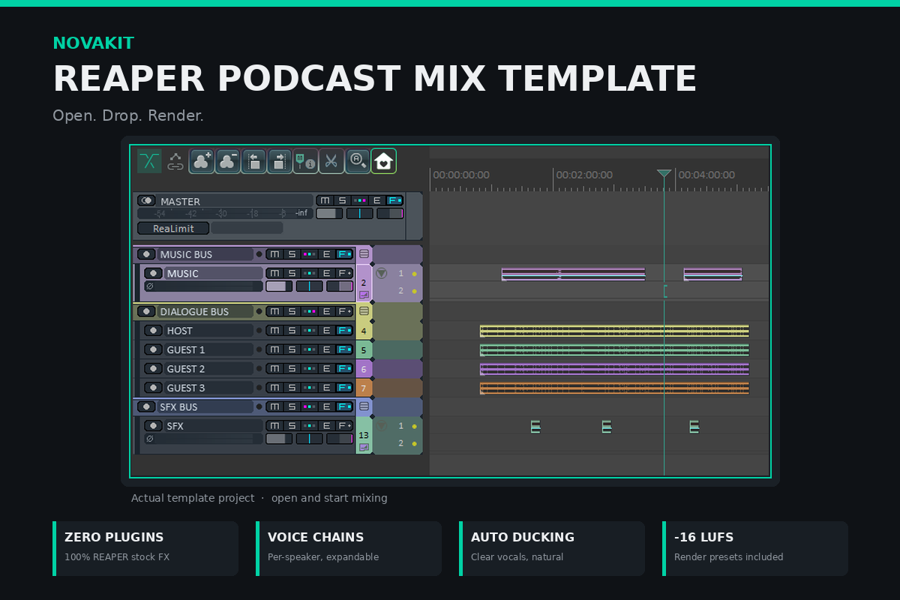Click the SFX track meter icon below number 13
900x600 pixels.
pyautogui.click(x=364, y=447)
